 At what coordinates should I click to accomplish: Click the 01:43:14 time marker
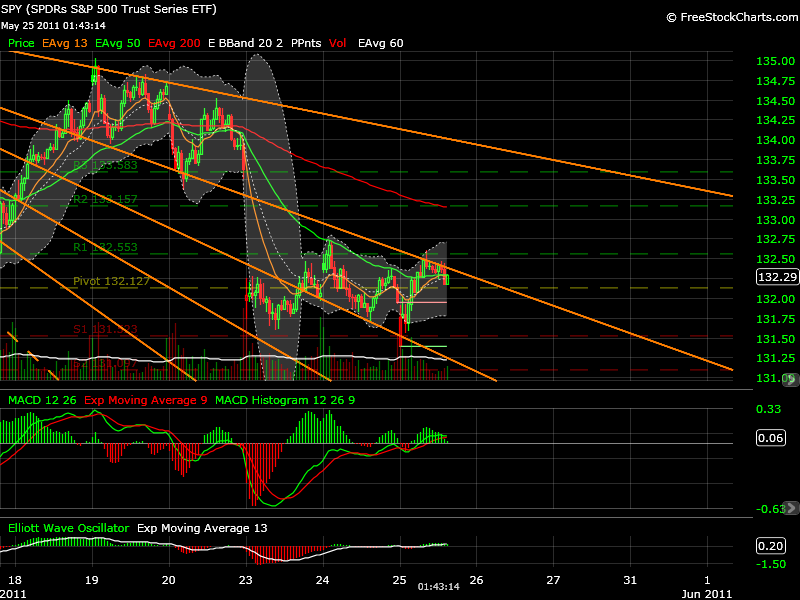point(437,586)
